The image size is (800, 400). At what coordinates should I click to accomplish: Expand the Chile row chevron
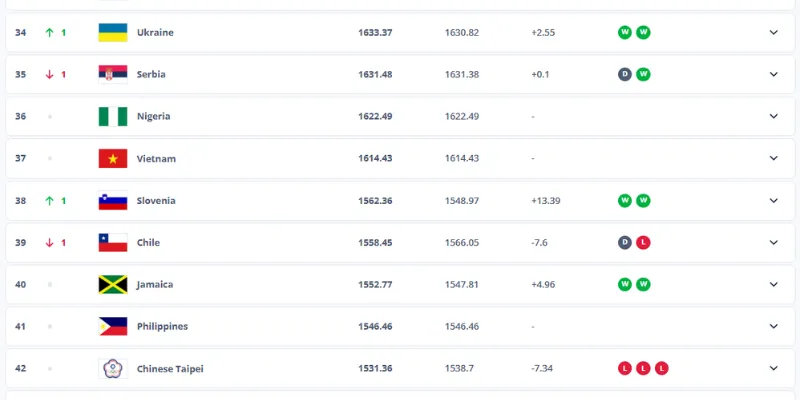coord(773,242)
